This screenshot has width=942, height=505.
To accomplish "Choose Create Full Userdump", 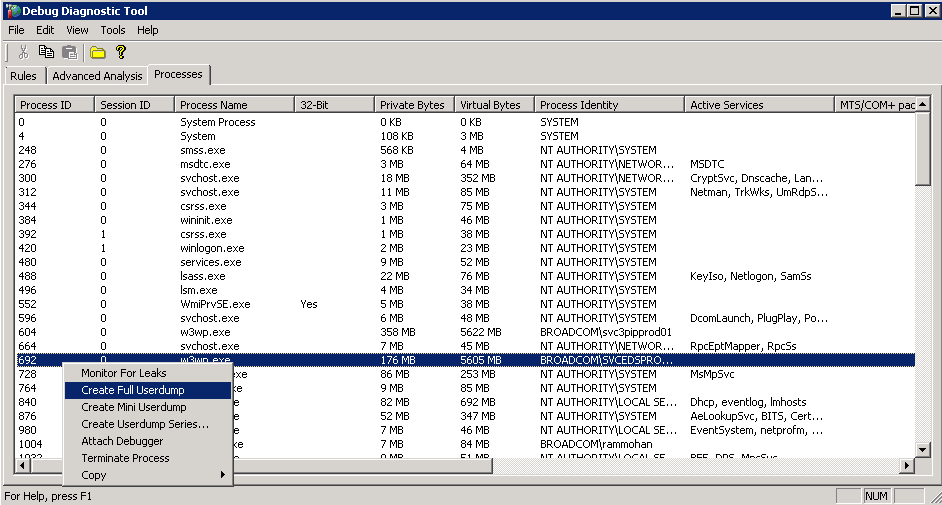I will coord(147,390).
